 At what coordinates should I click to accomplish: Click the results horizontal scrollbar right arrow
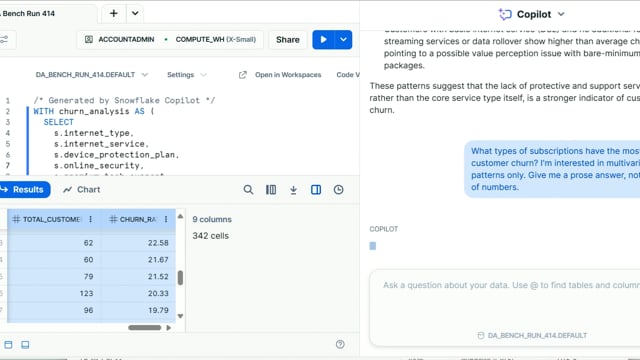pos(168,327)
